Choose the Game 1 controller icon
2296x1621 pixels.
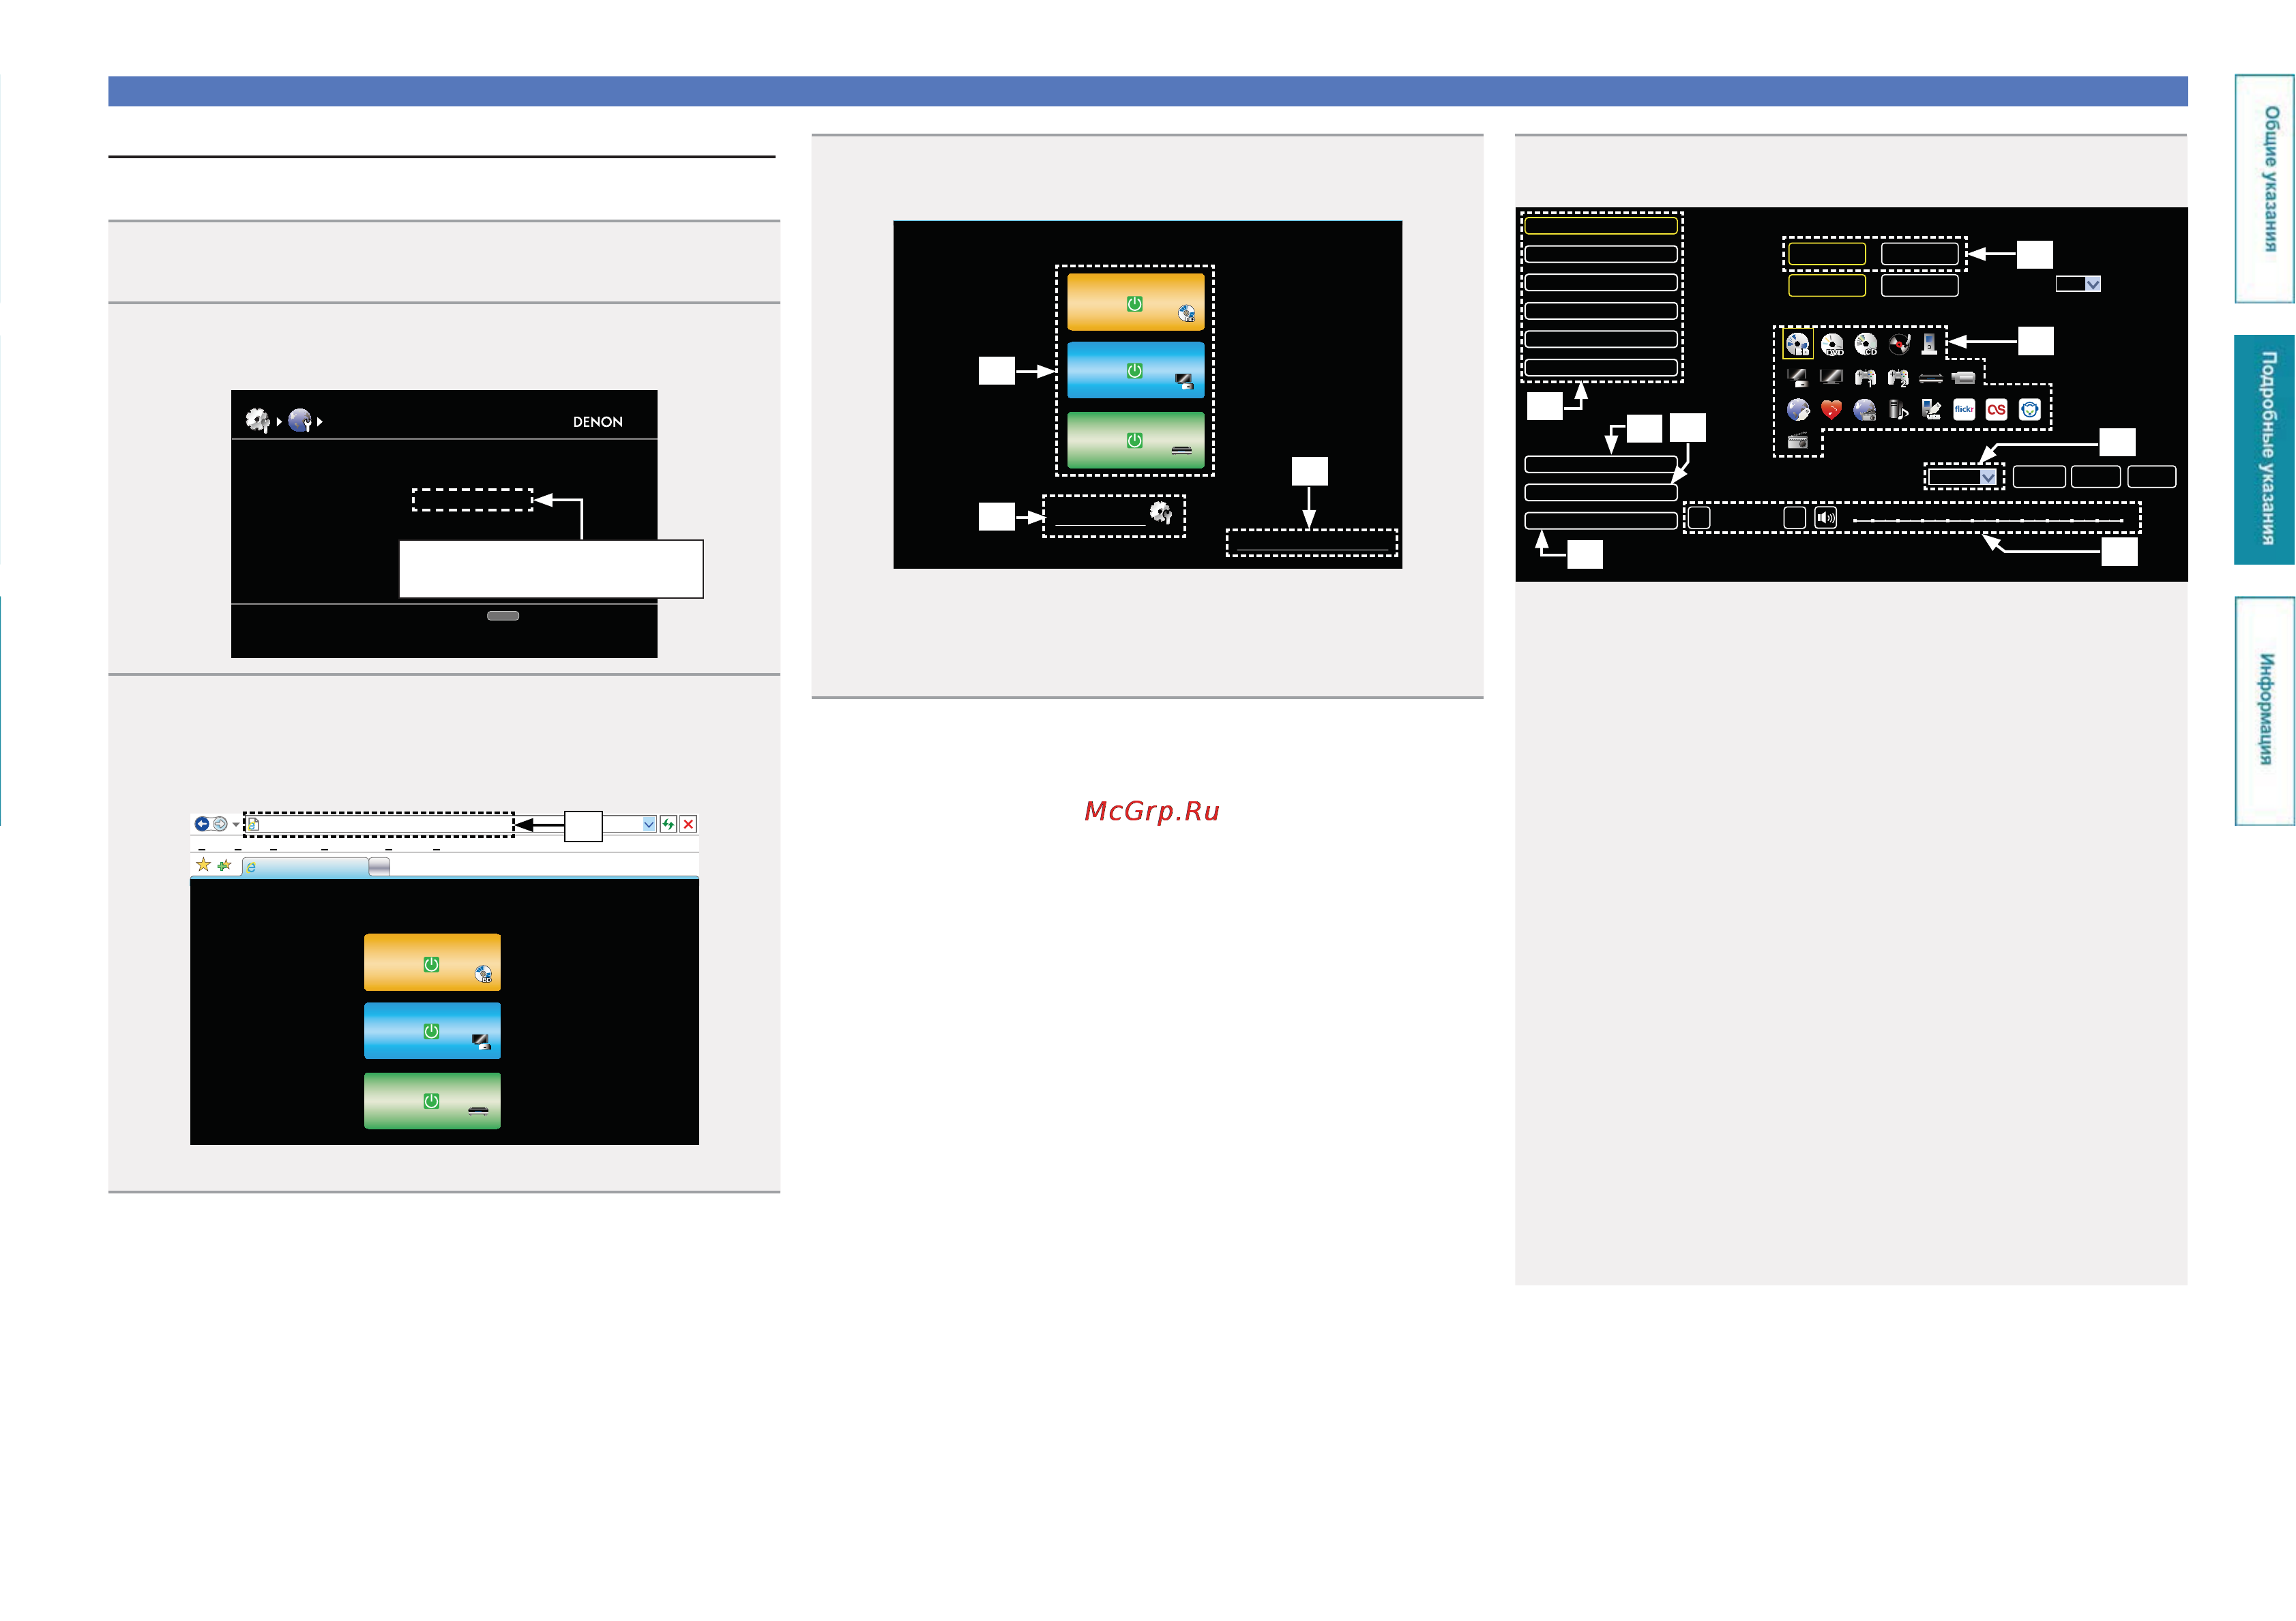coord(1865,378)
